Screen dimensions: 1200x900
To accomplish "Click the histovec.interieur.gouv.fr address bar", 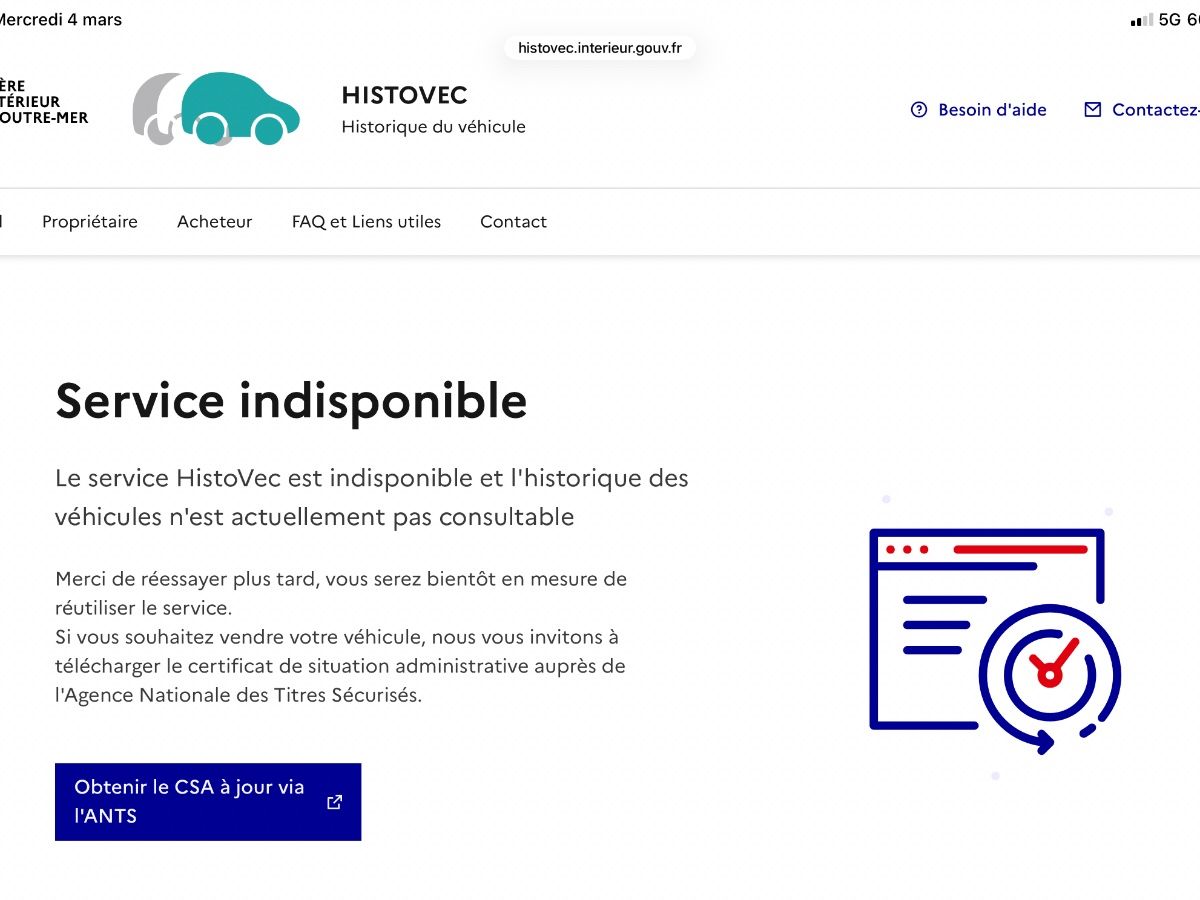I will 600,48.
